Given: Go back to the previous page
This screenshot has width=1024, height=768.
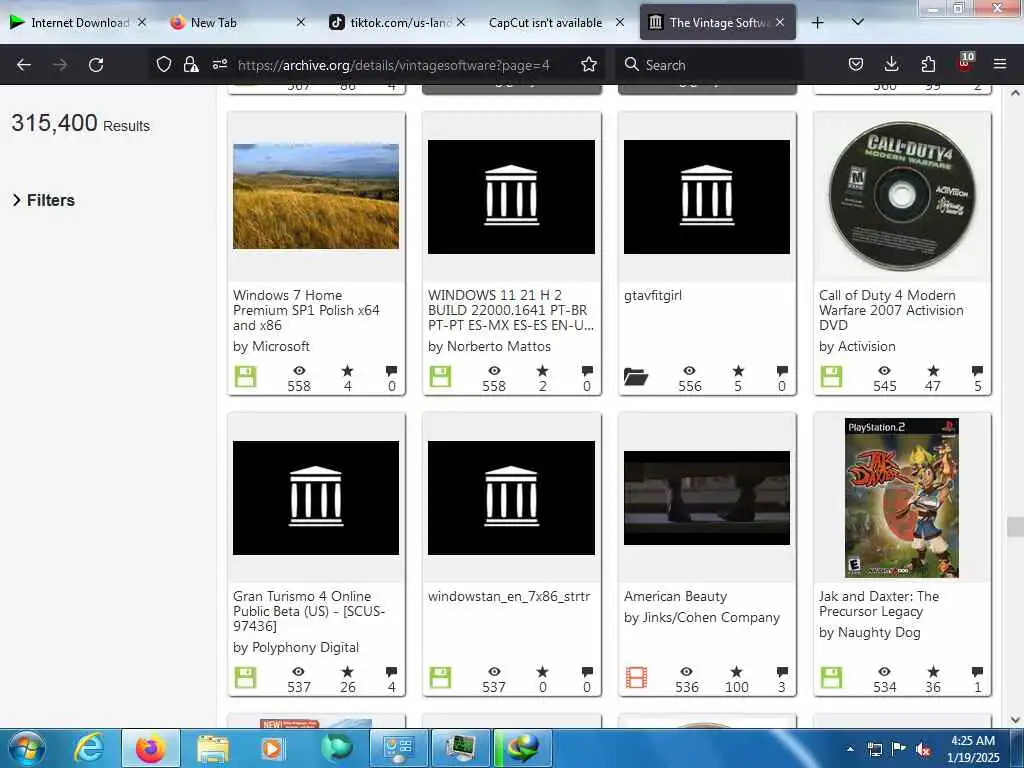Looking at the screenshot, I should pos(24,65).
